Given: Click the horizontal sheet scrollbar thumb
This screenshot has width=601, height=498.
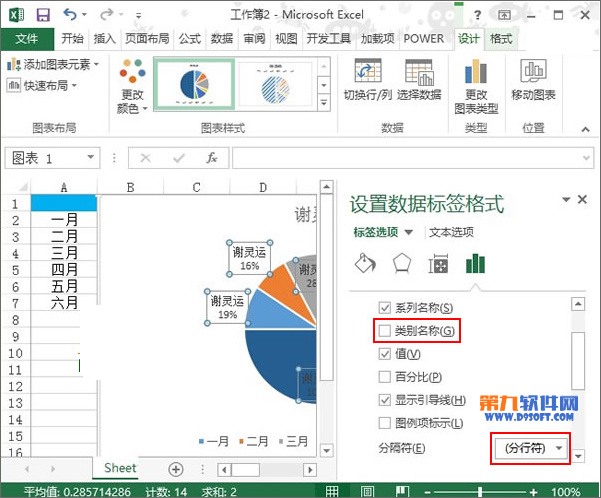Looking at the screenshot, I should pyautogui.click(x=245, y=469).
